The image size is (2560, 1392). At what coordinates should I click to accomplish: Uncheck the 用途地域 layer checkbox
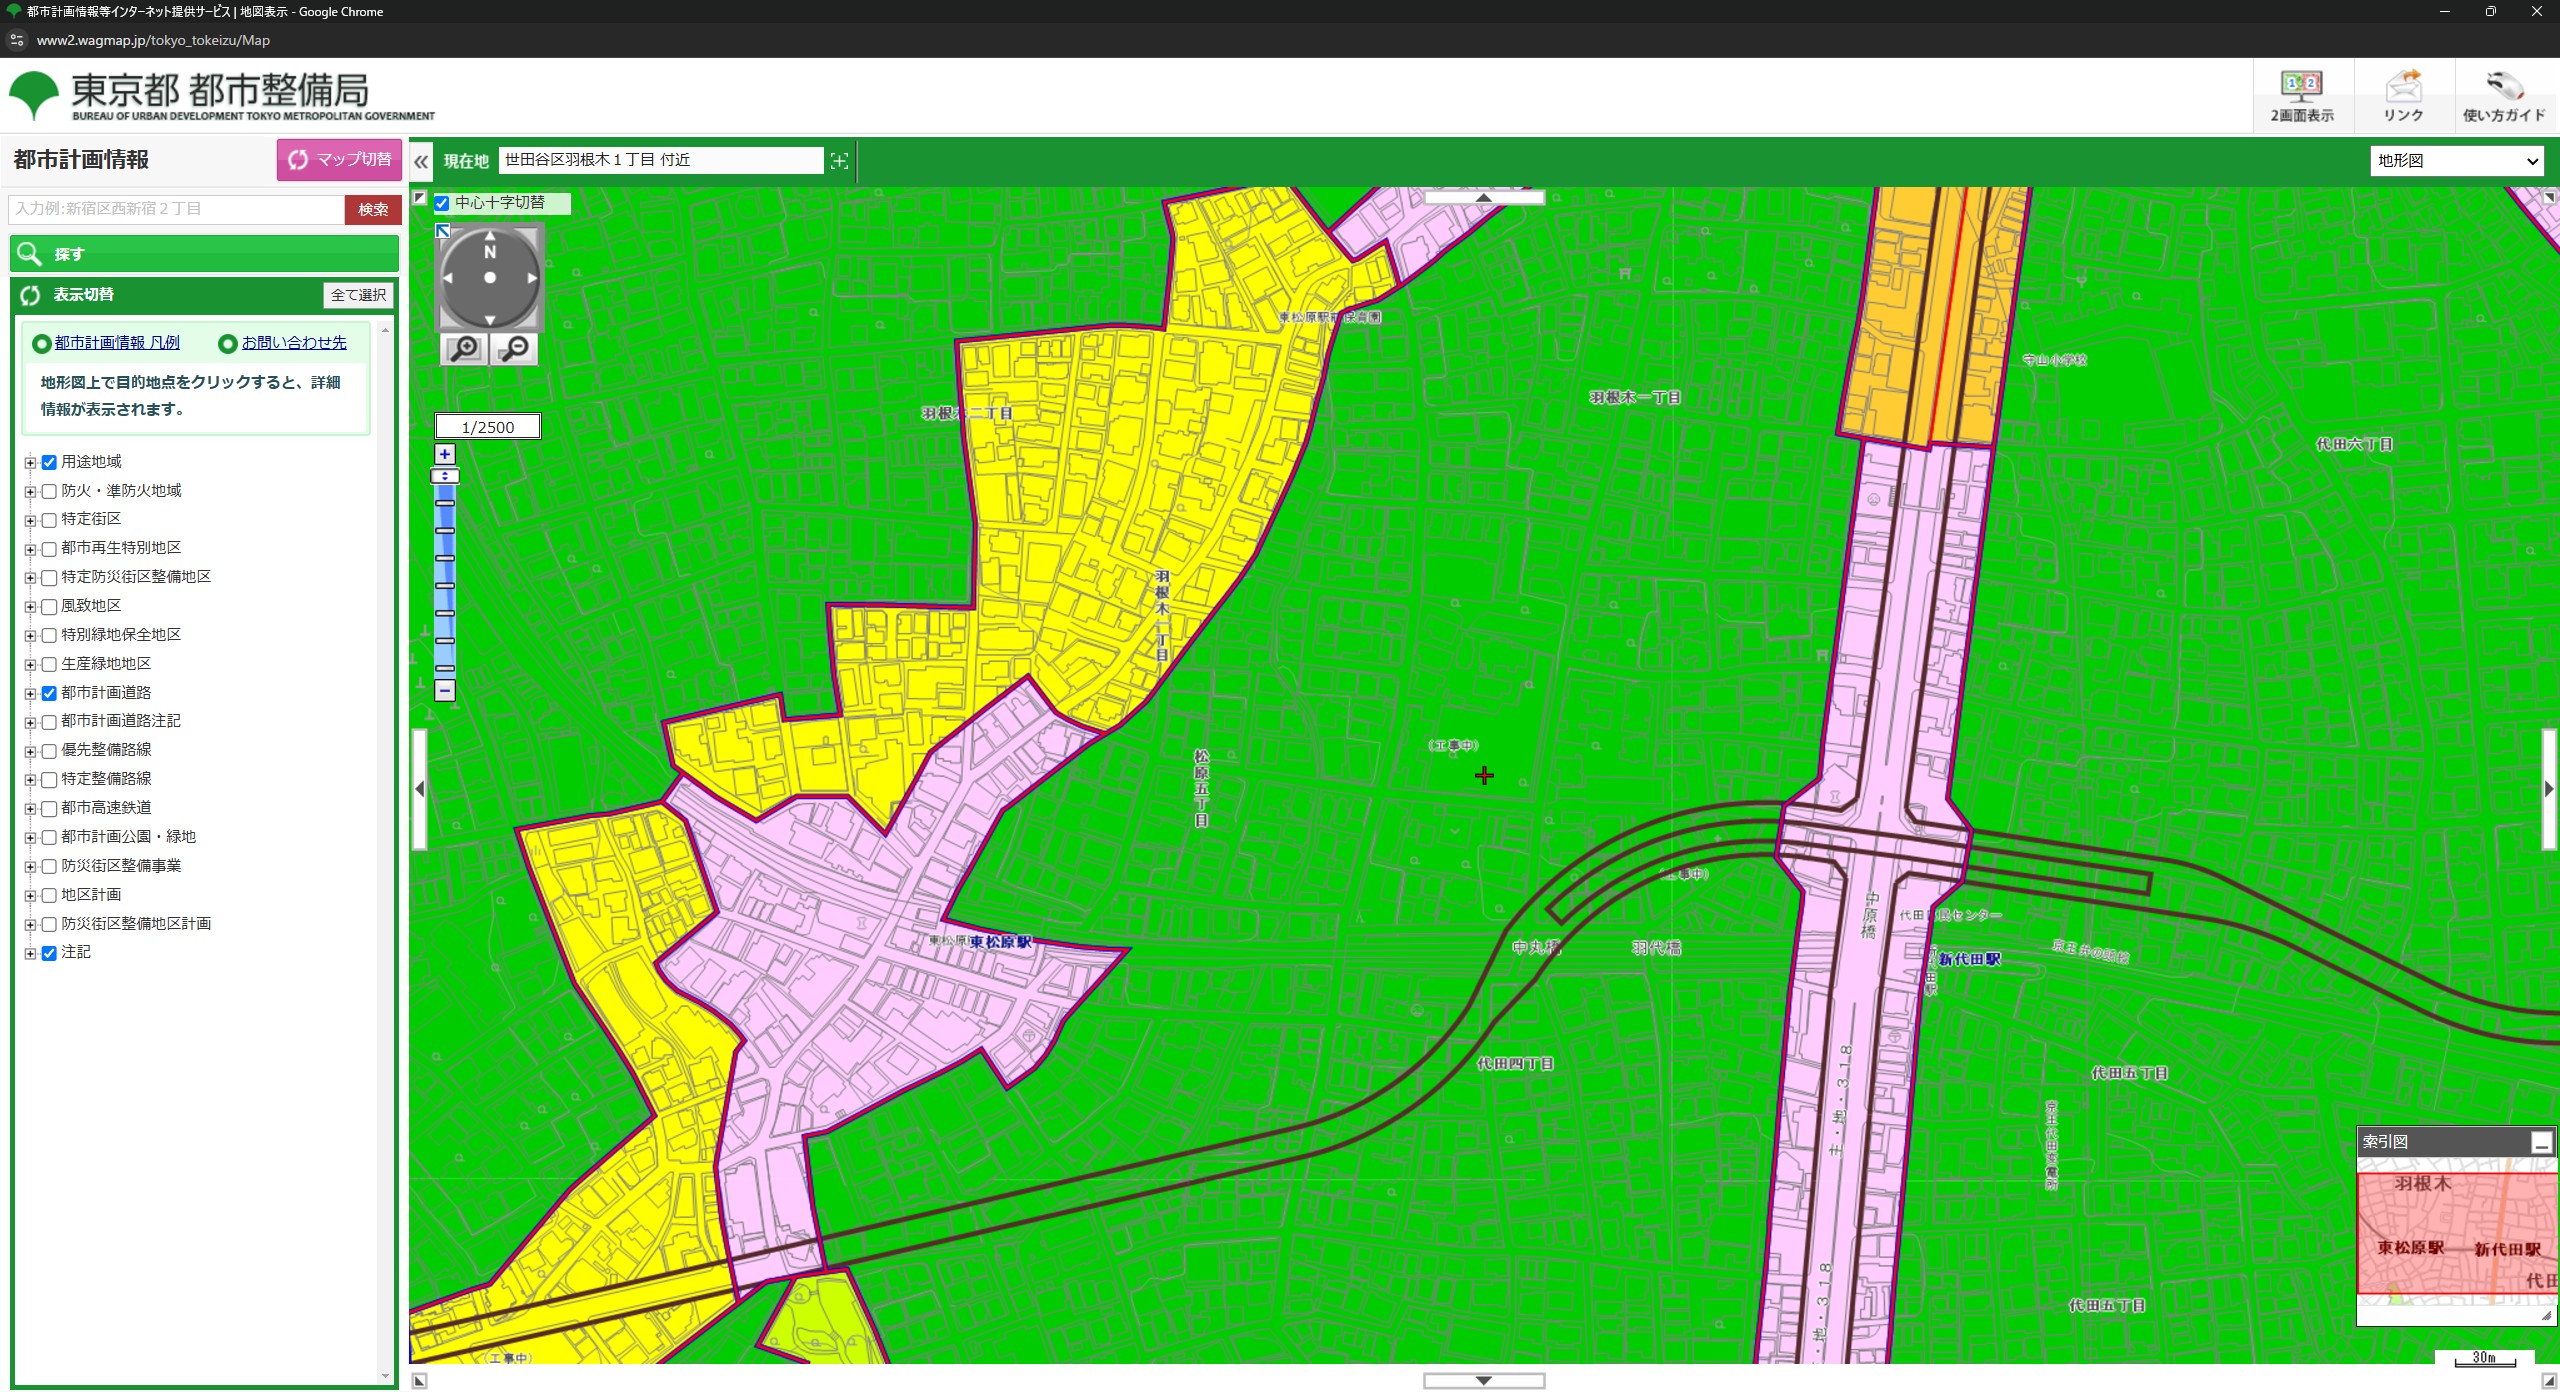click(49, 462)
